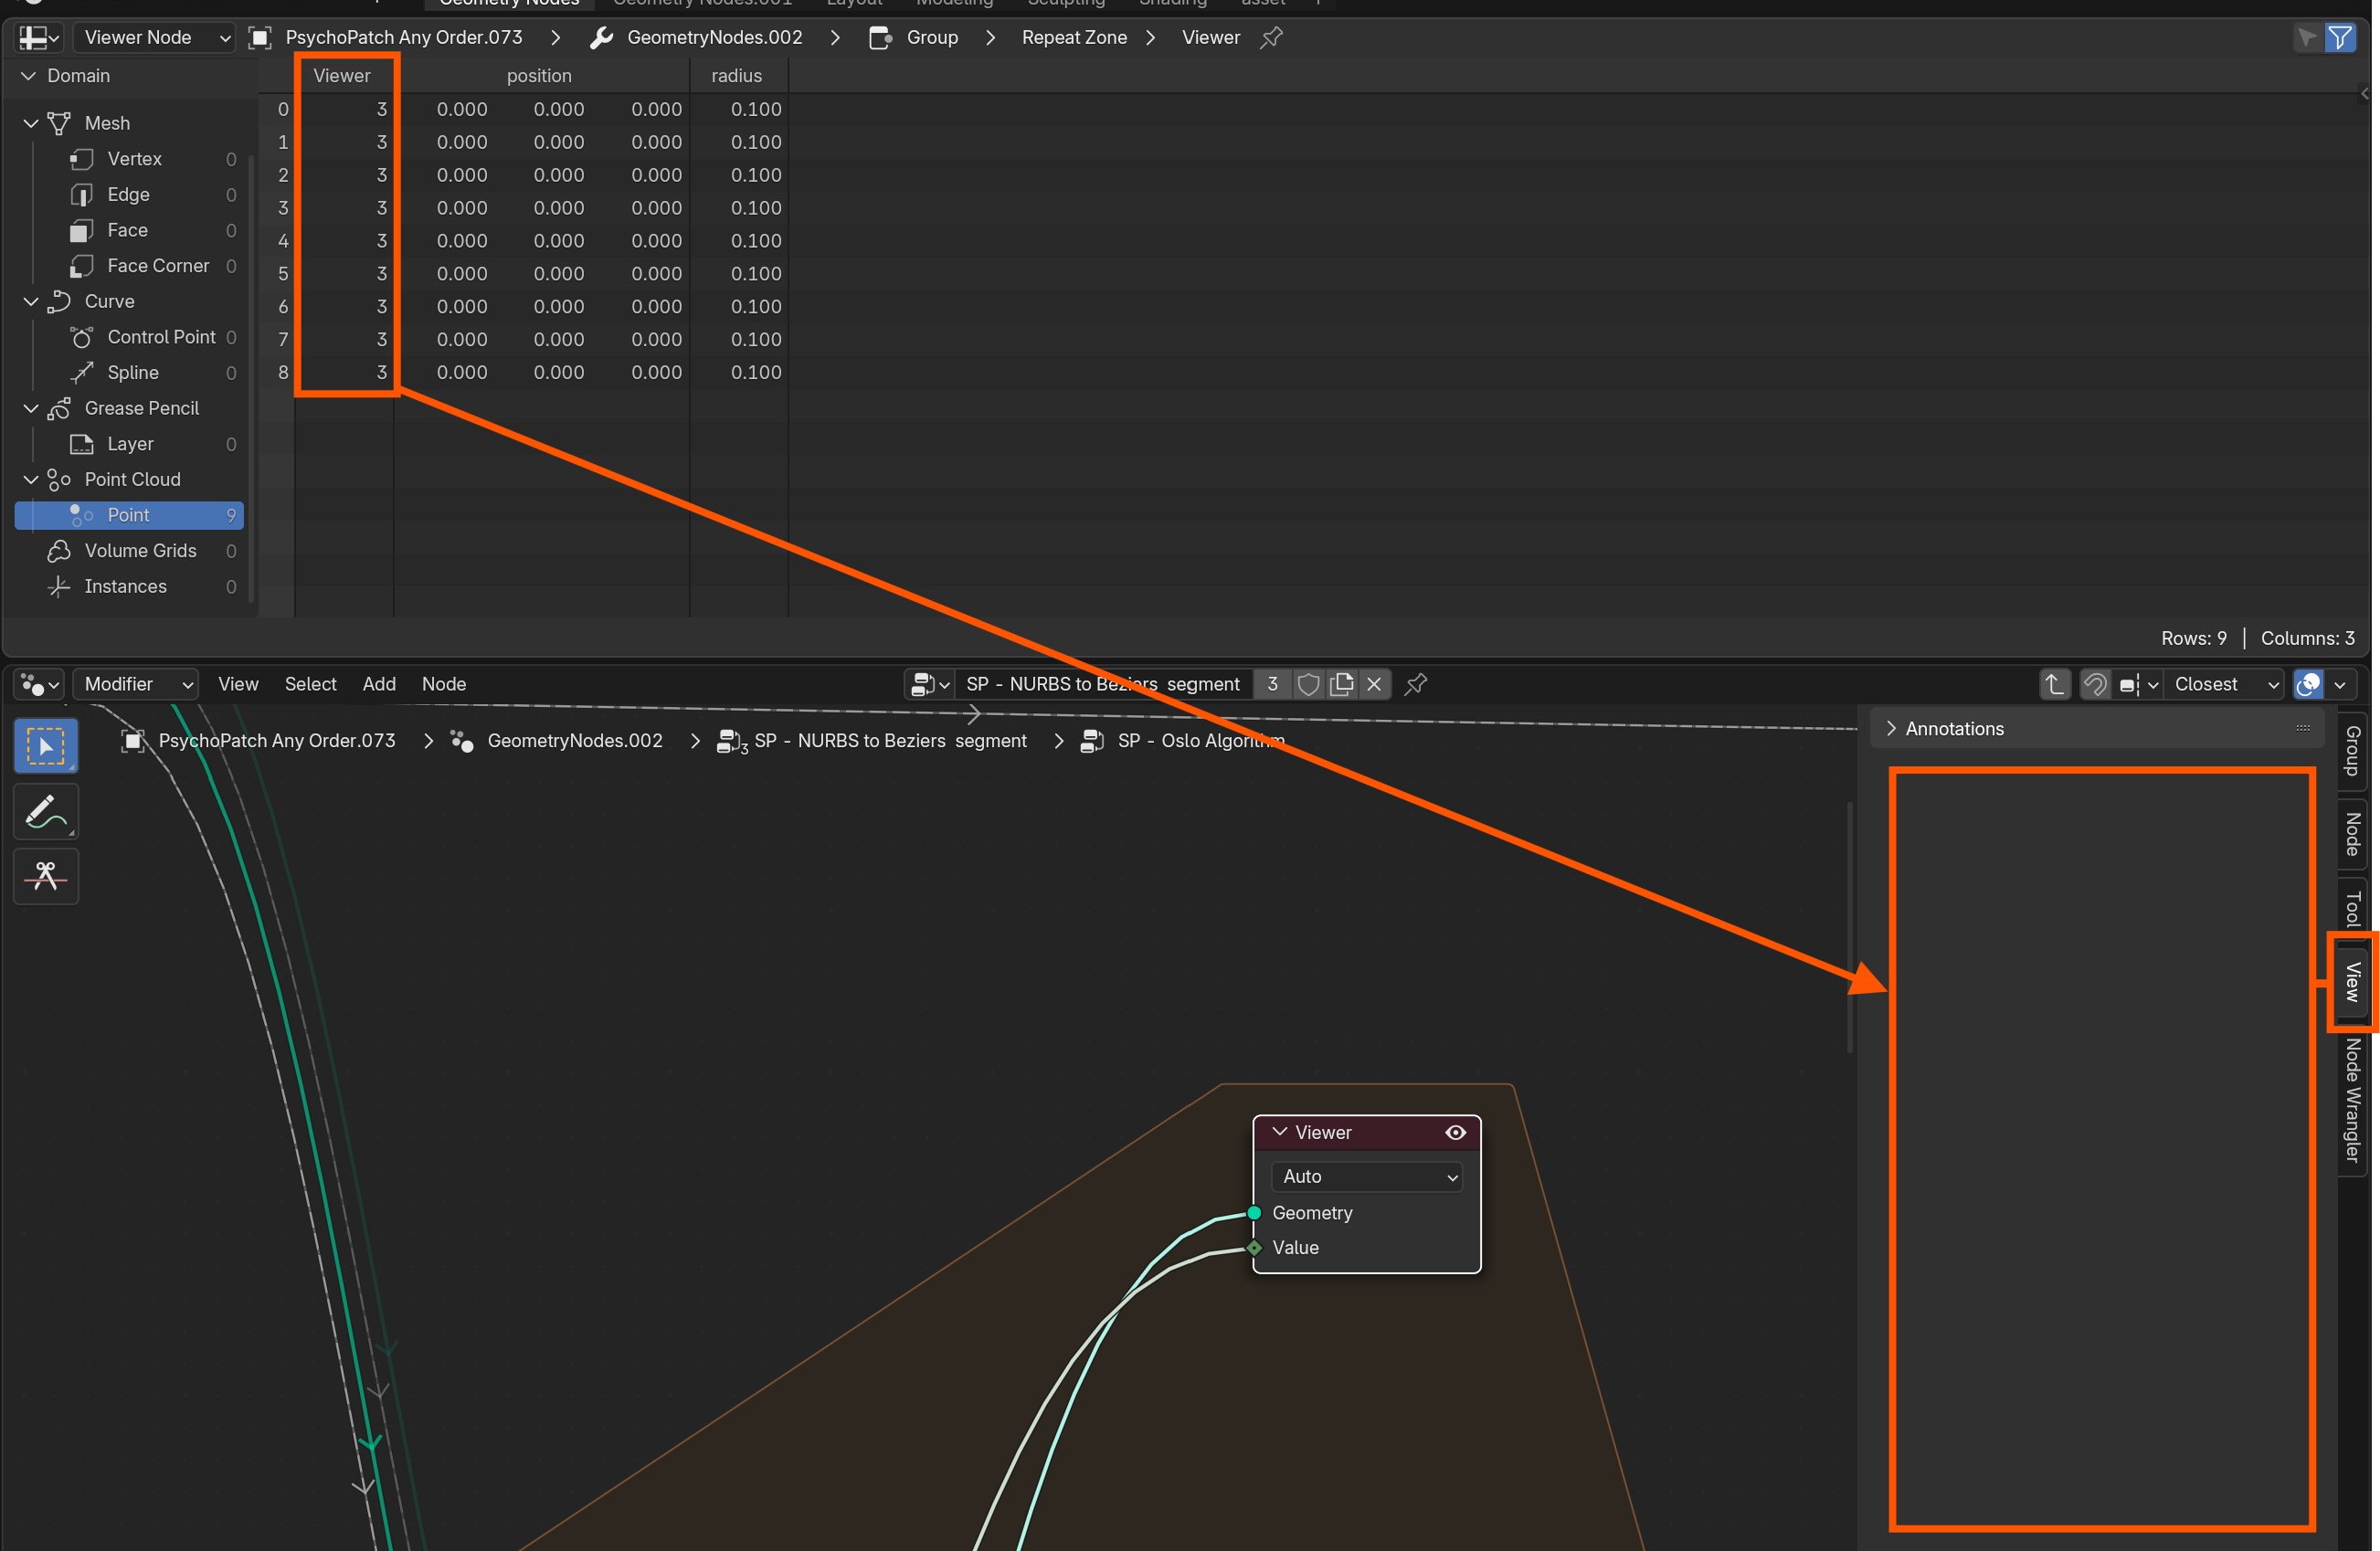
Task: Click the node group user count 3
Action: click(1272, 684)
